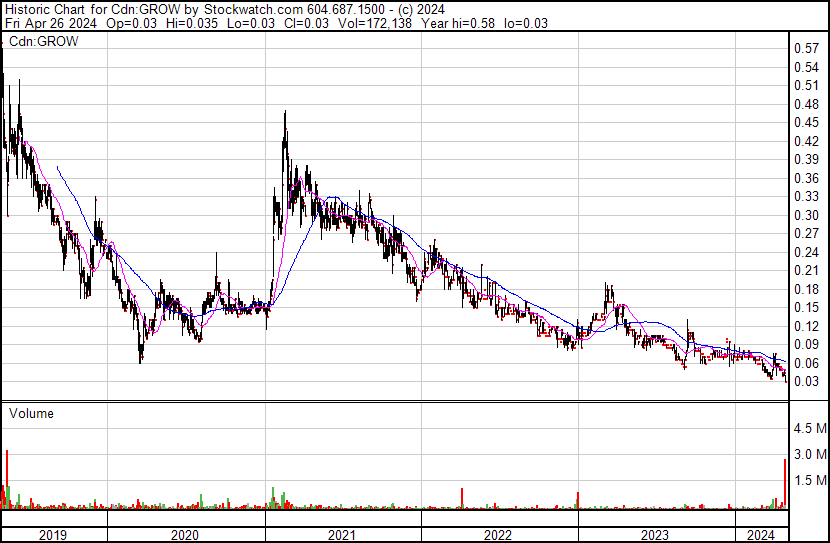Click the Stockwatch.com text in header
Image resolution: width=830 pixels, height=543 pixels.
(x=254, y=10)
